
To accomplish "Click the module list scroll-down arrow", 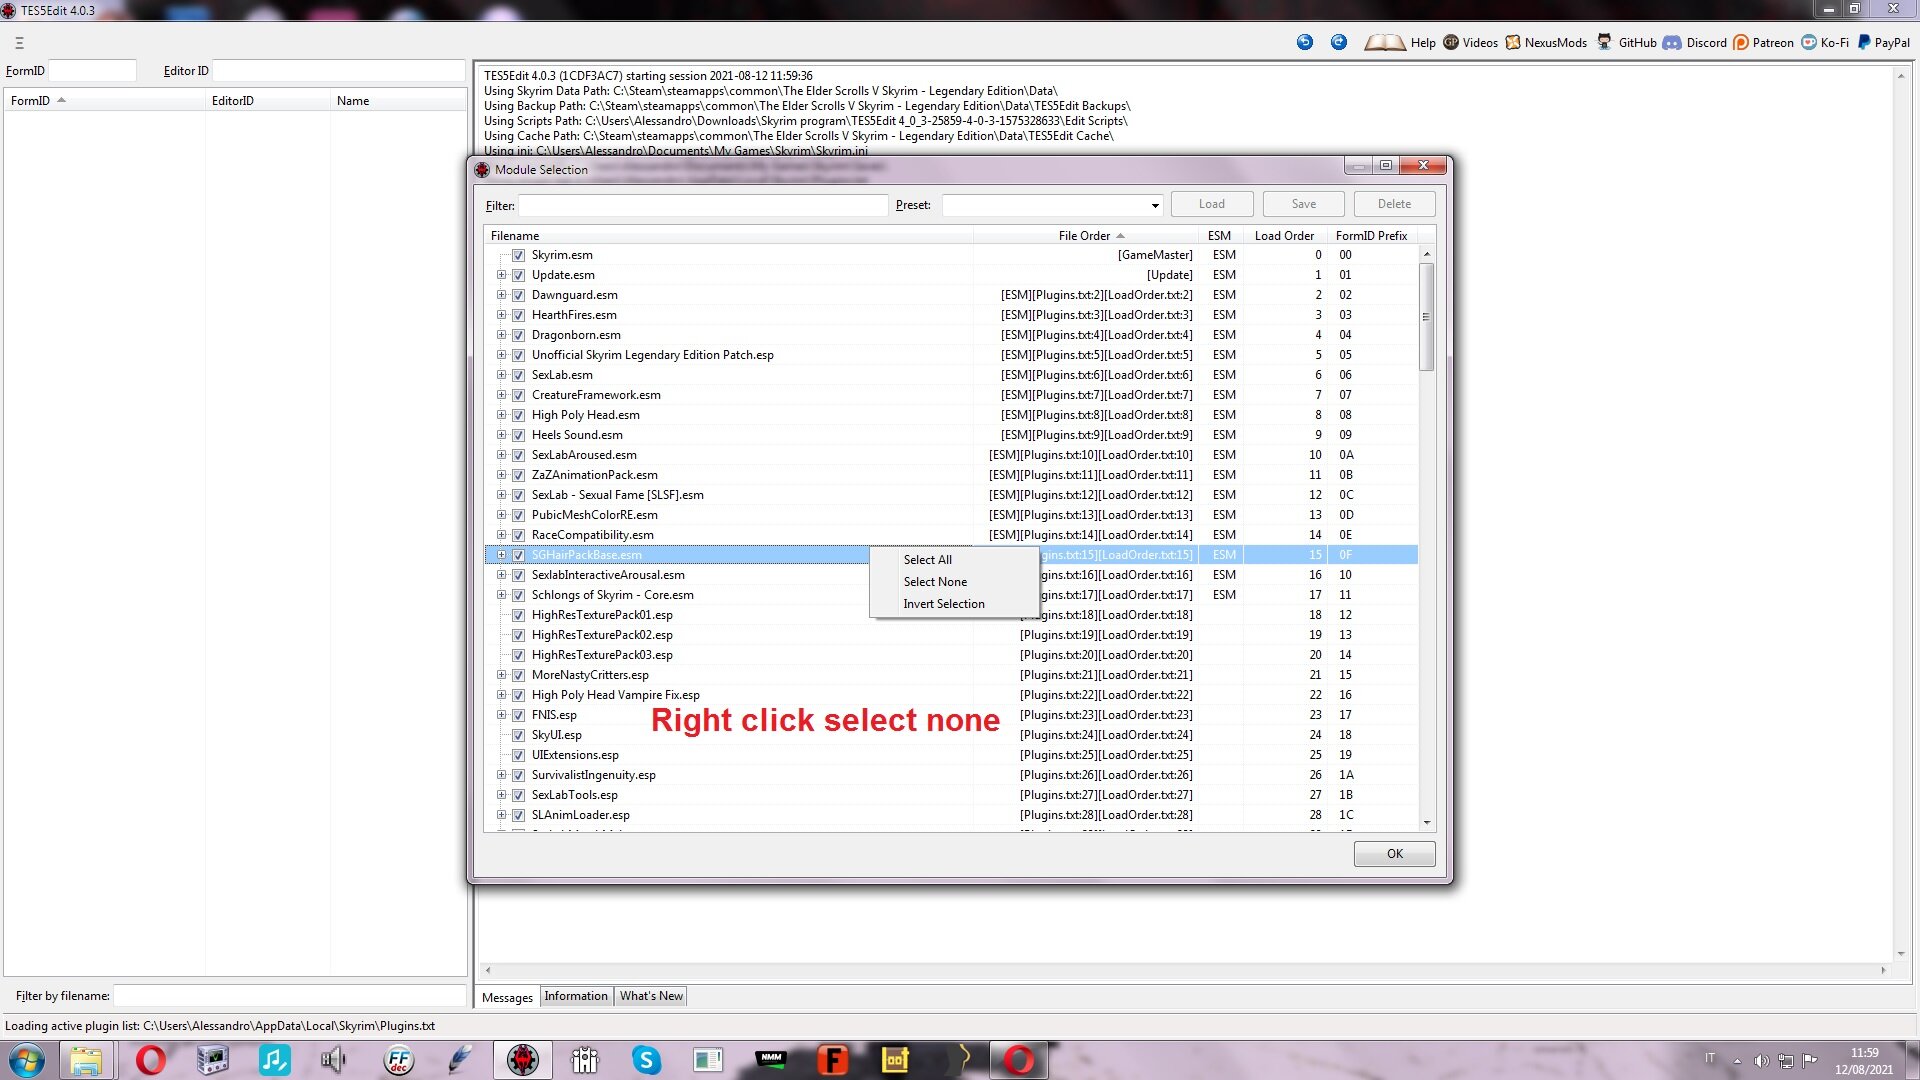I will coord(1426,823).
